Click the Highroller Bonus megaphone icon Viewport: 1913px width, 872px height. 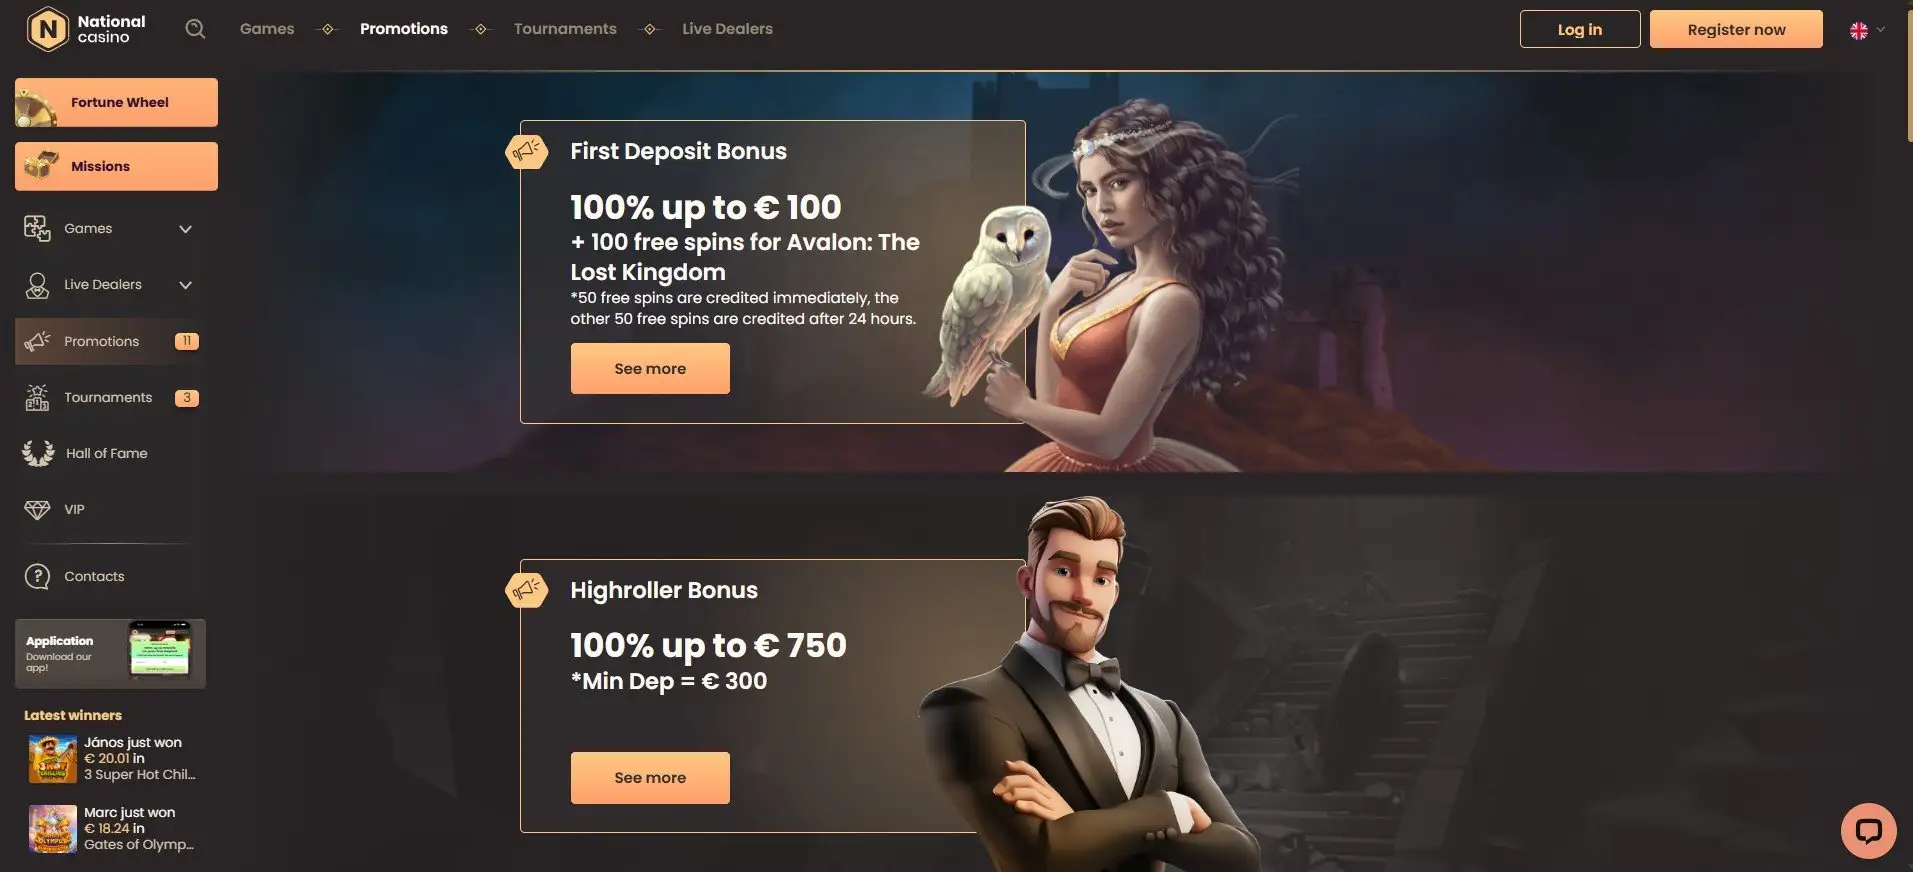[526, 590]
